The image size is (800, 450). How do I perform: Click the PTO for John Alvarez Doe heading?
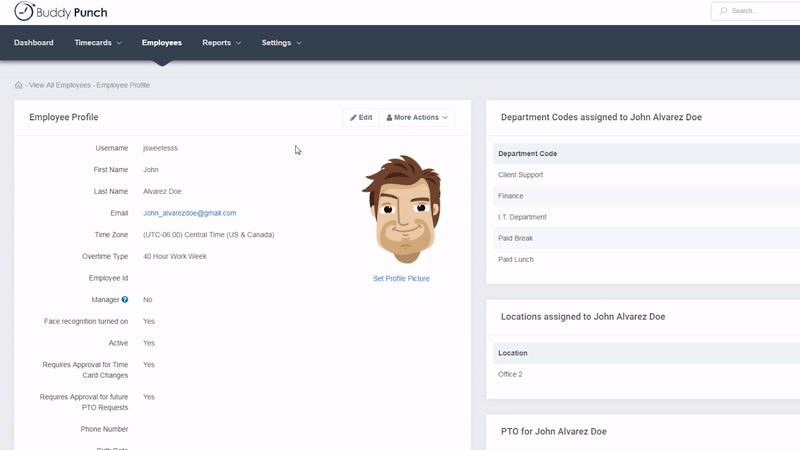pos(554,432)
